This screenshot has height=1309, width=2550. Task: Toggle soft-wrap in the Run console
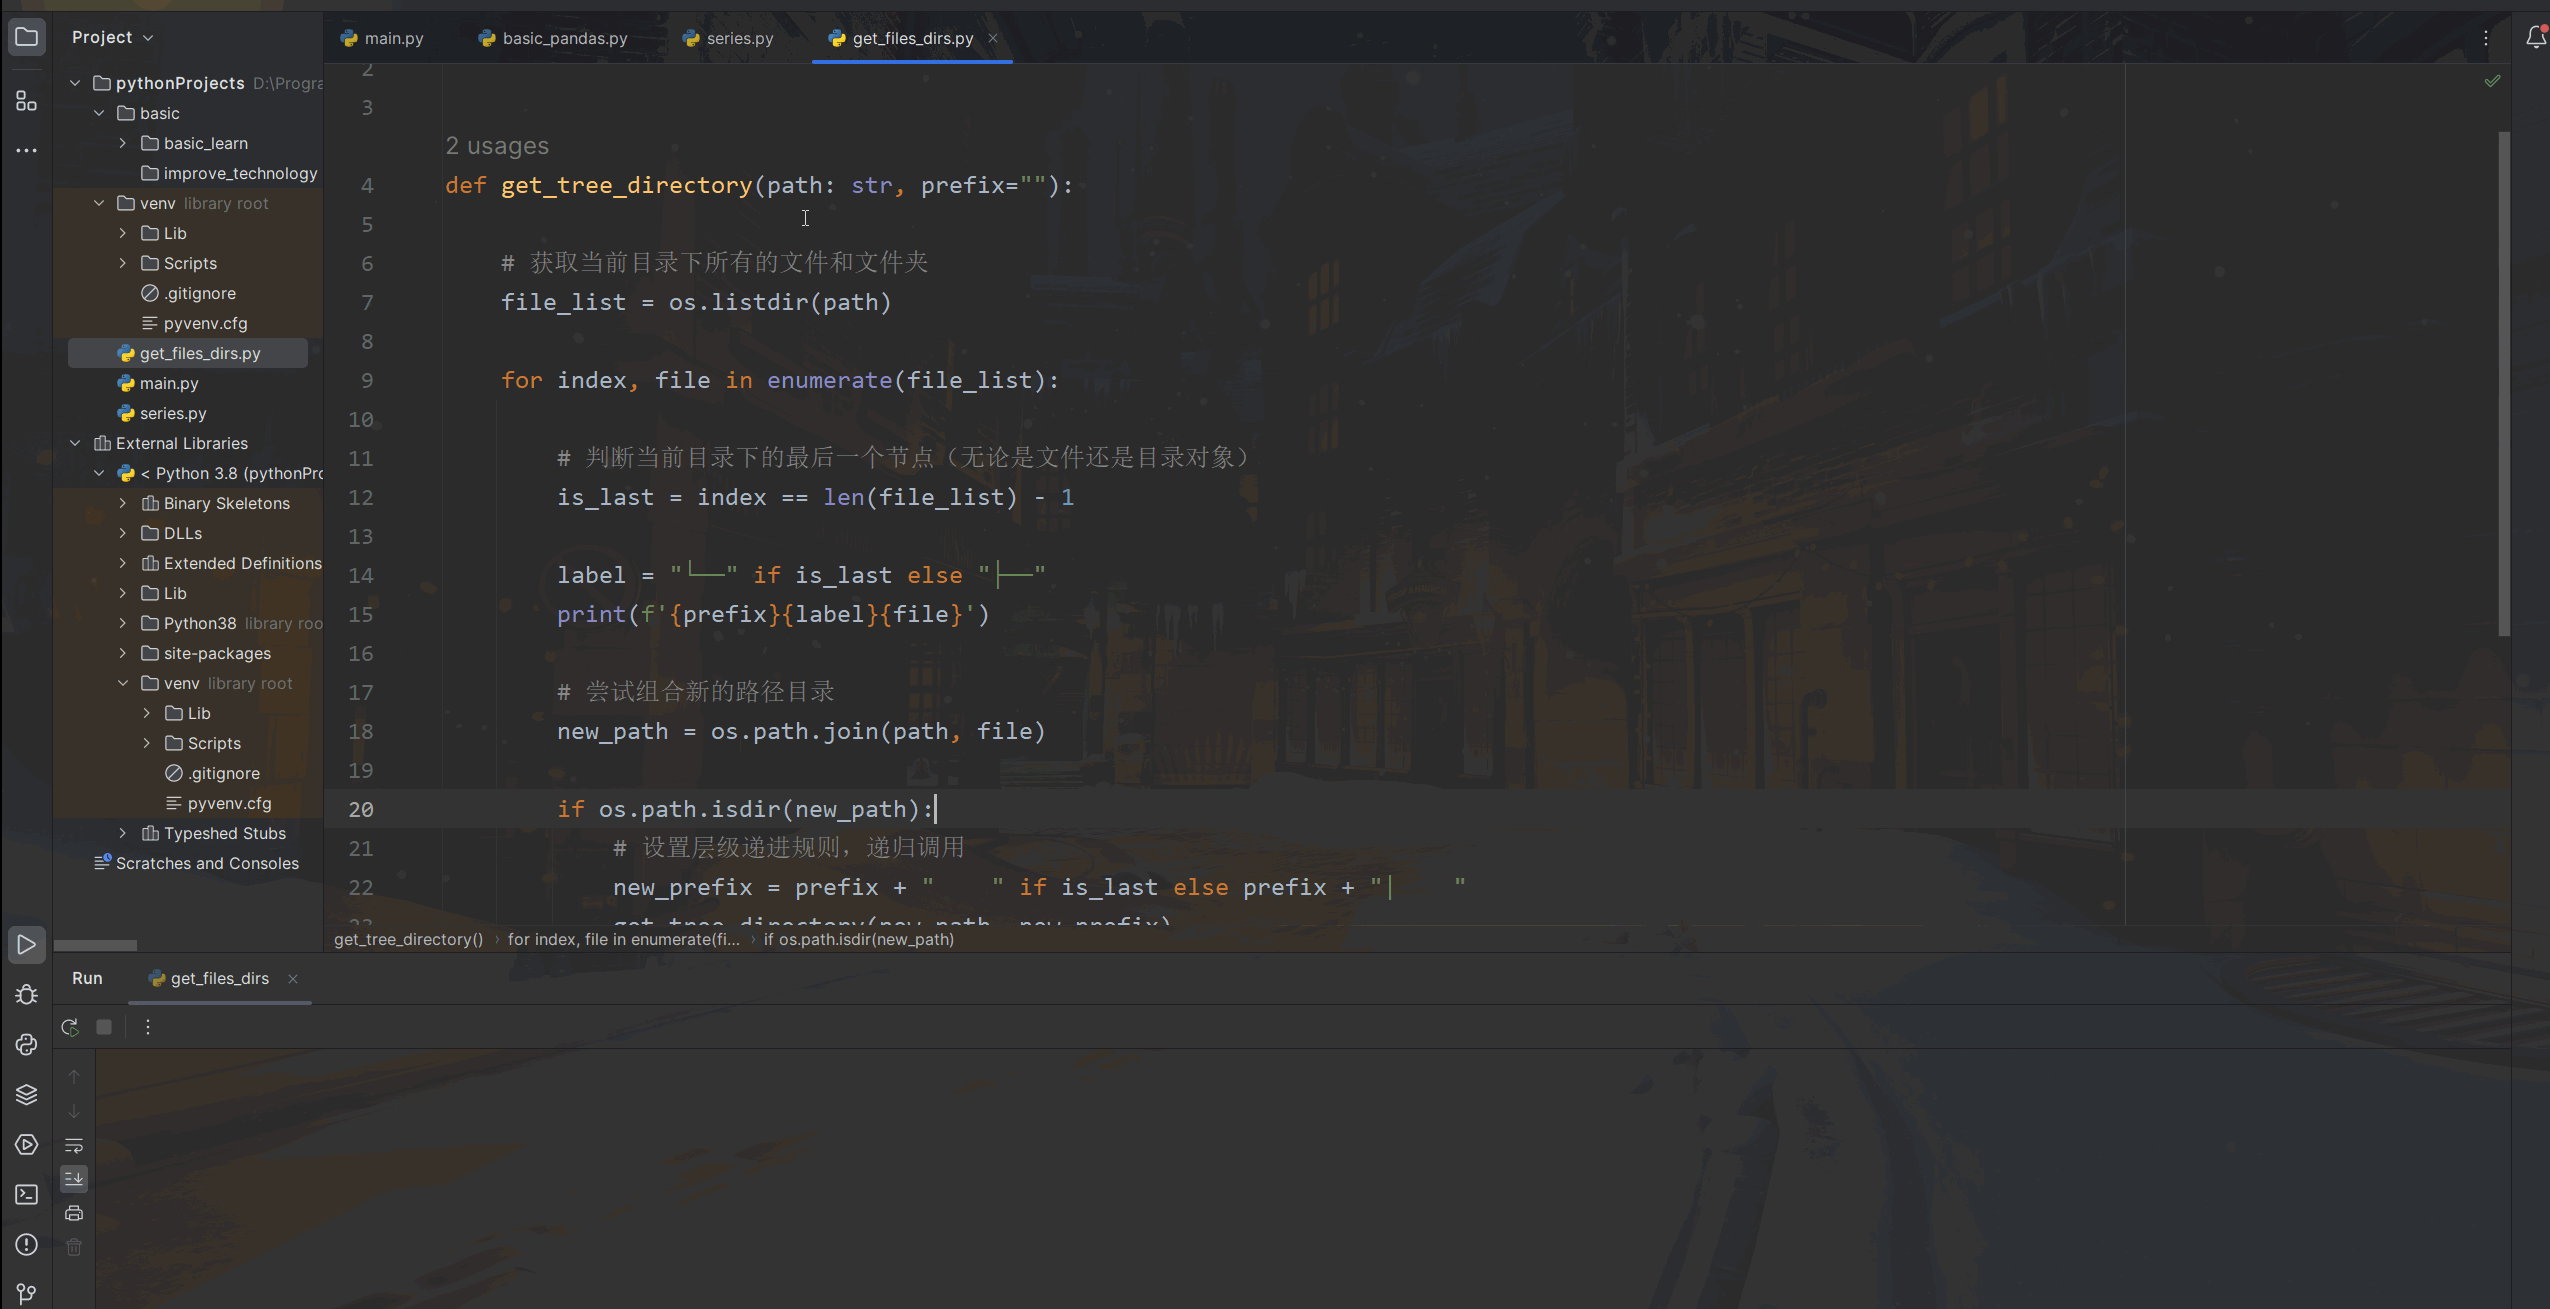(74, 1146)
